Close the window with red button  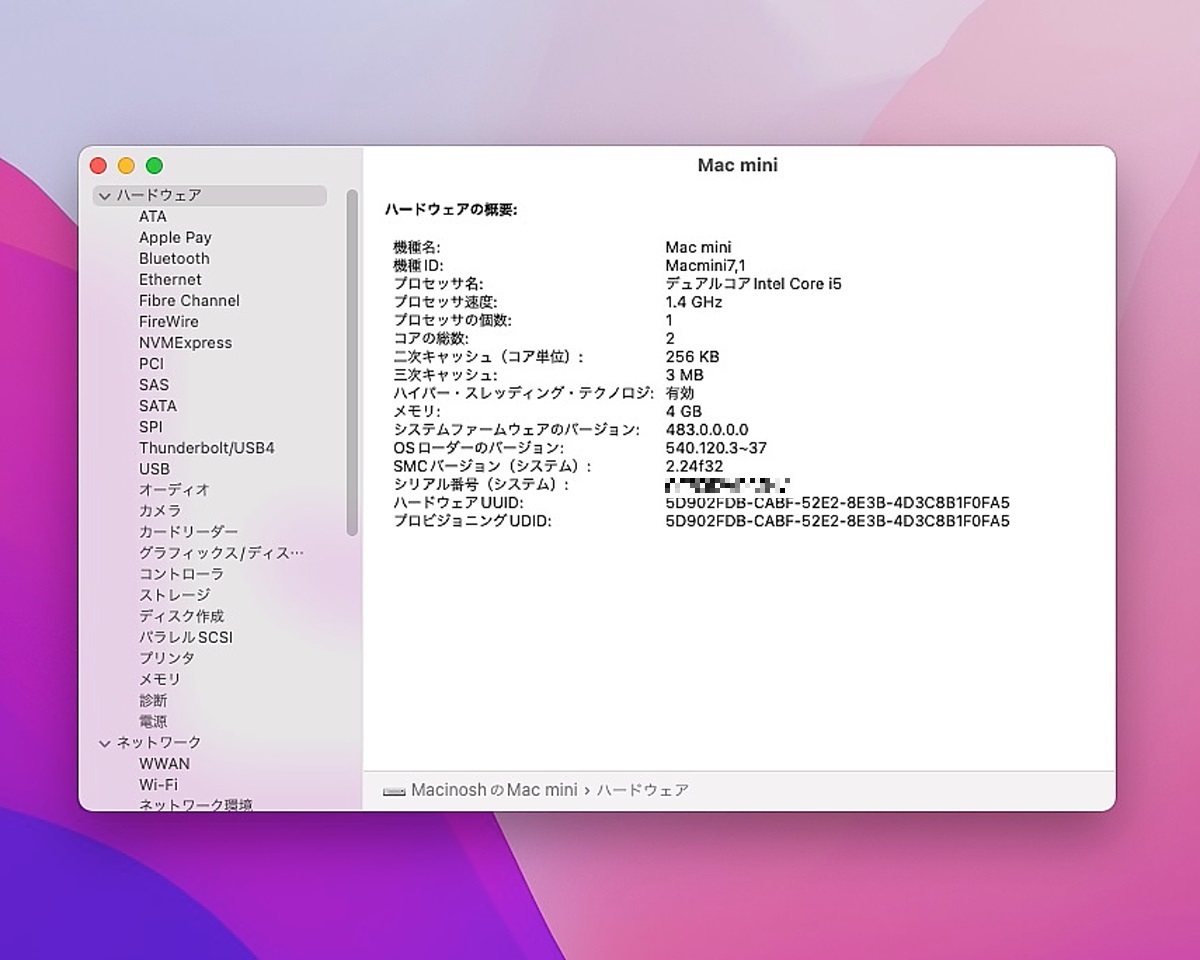point(98,166)
